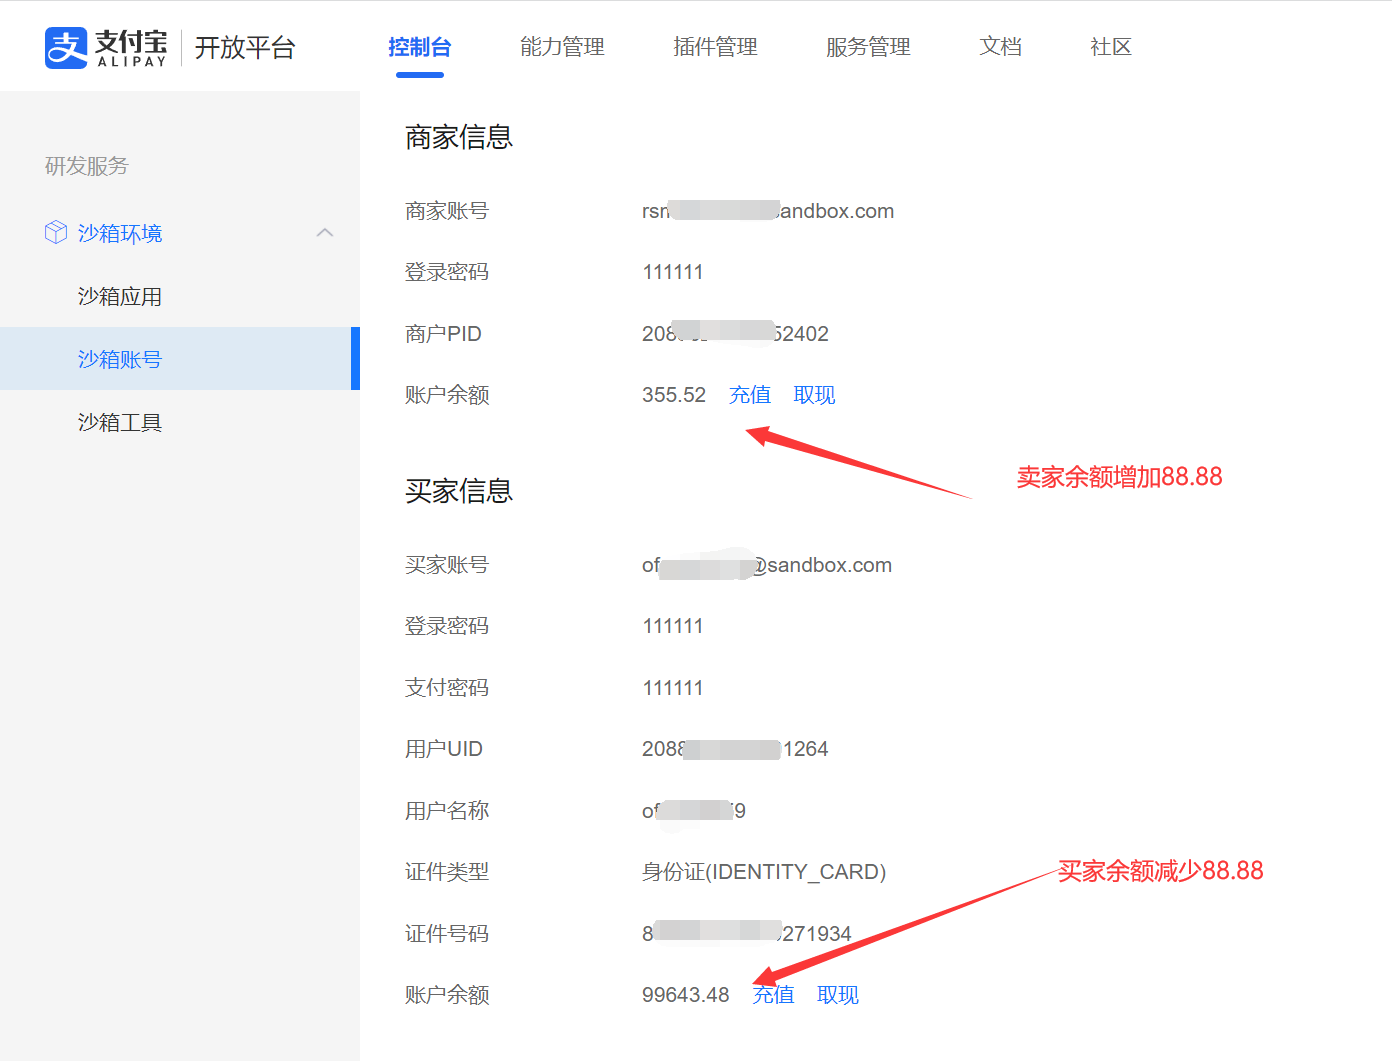Viewport: 1392px width, 1061px height.
Task: Open the 控制台 tab
Action: click(x=420, y=47)
